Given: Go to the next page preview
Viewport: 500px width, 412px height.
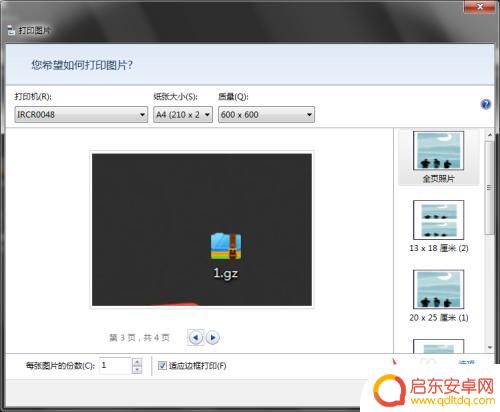Looking at the screenshot, I should pos(213,338).
